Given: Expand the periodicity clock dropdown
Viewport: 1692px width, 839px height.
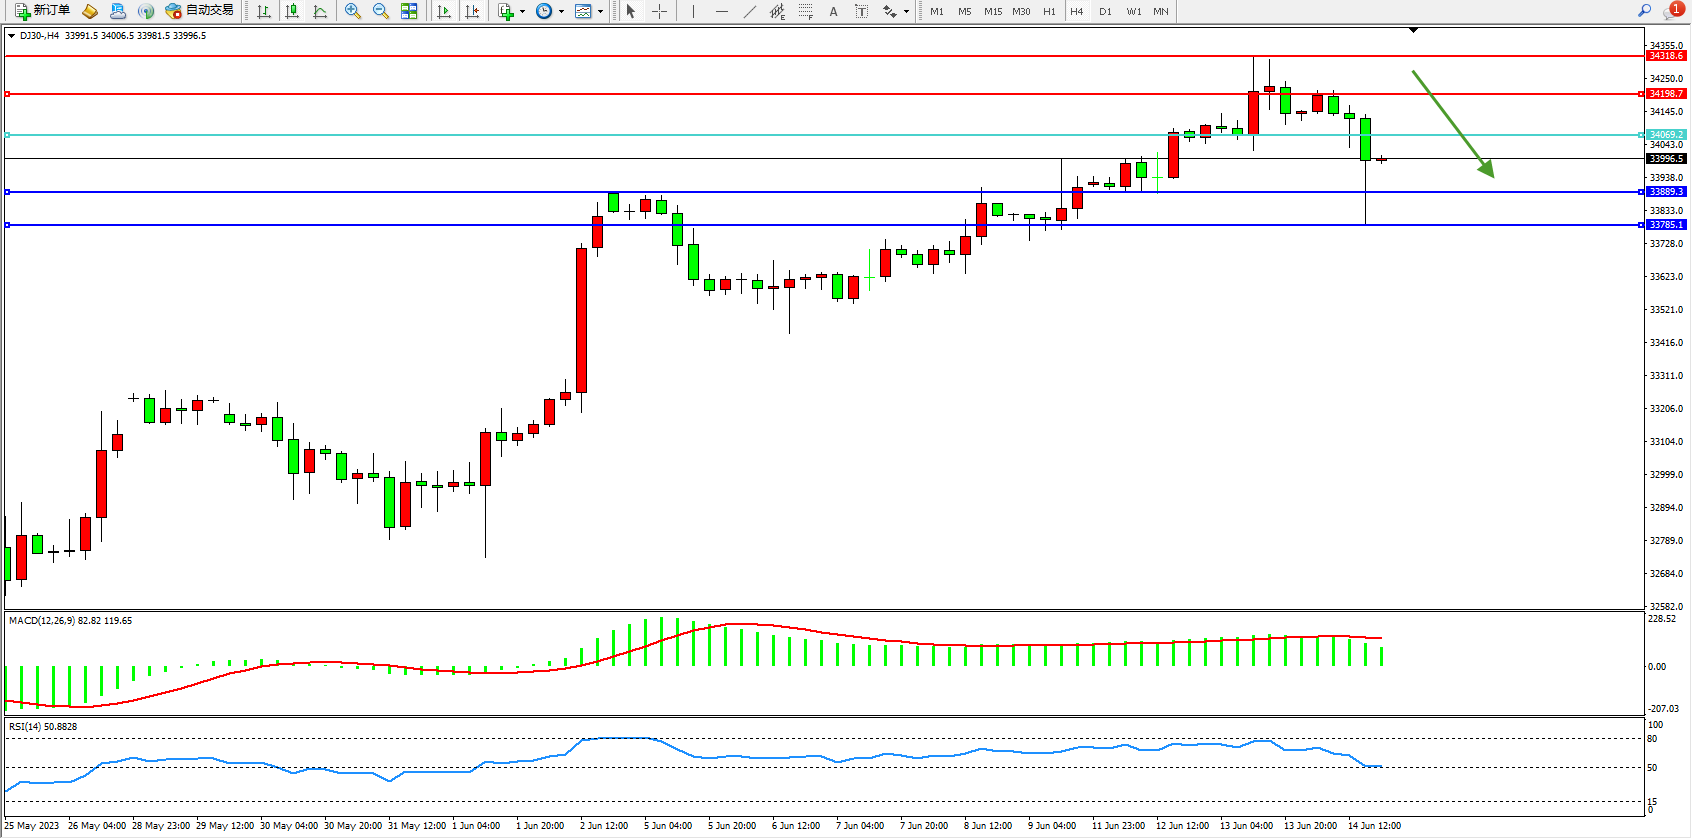Looking at the screenshot, I should (x=561, y=12).
